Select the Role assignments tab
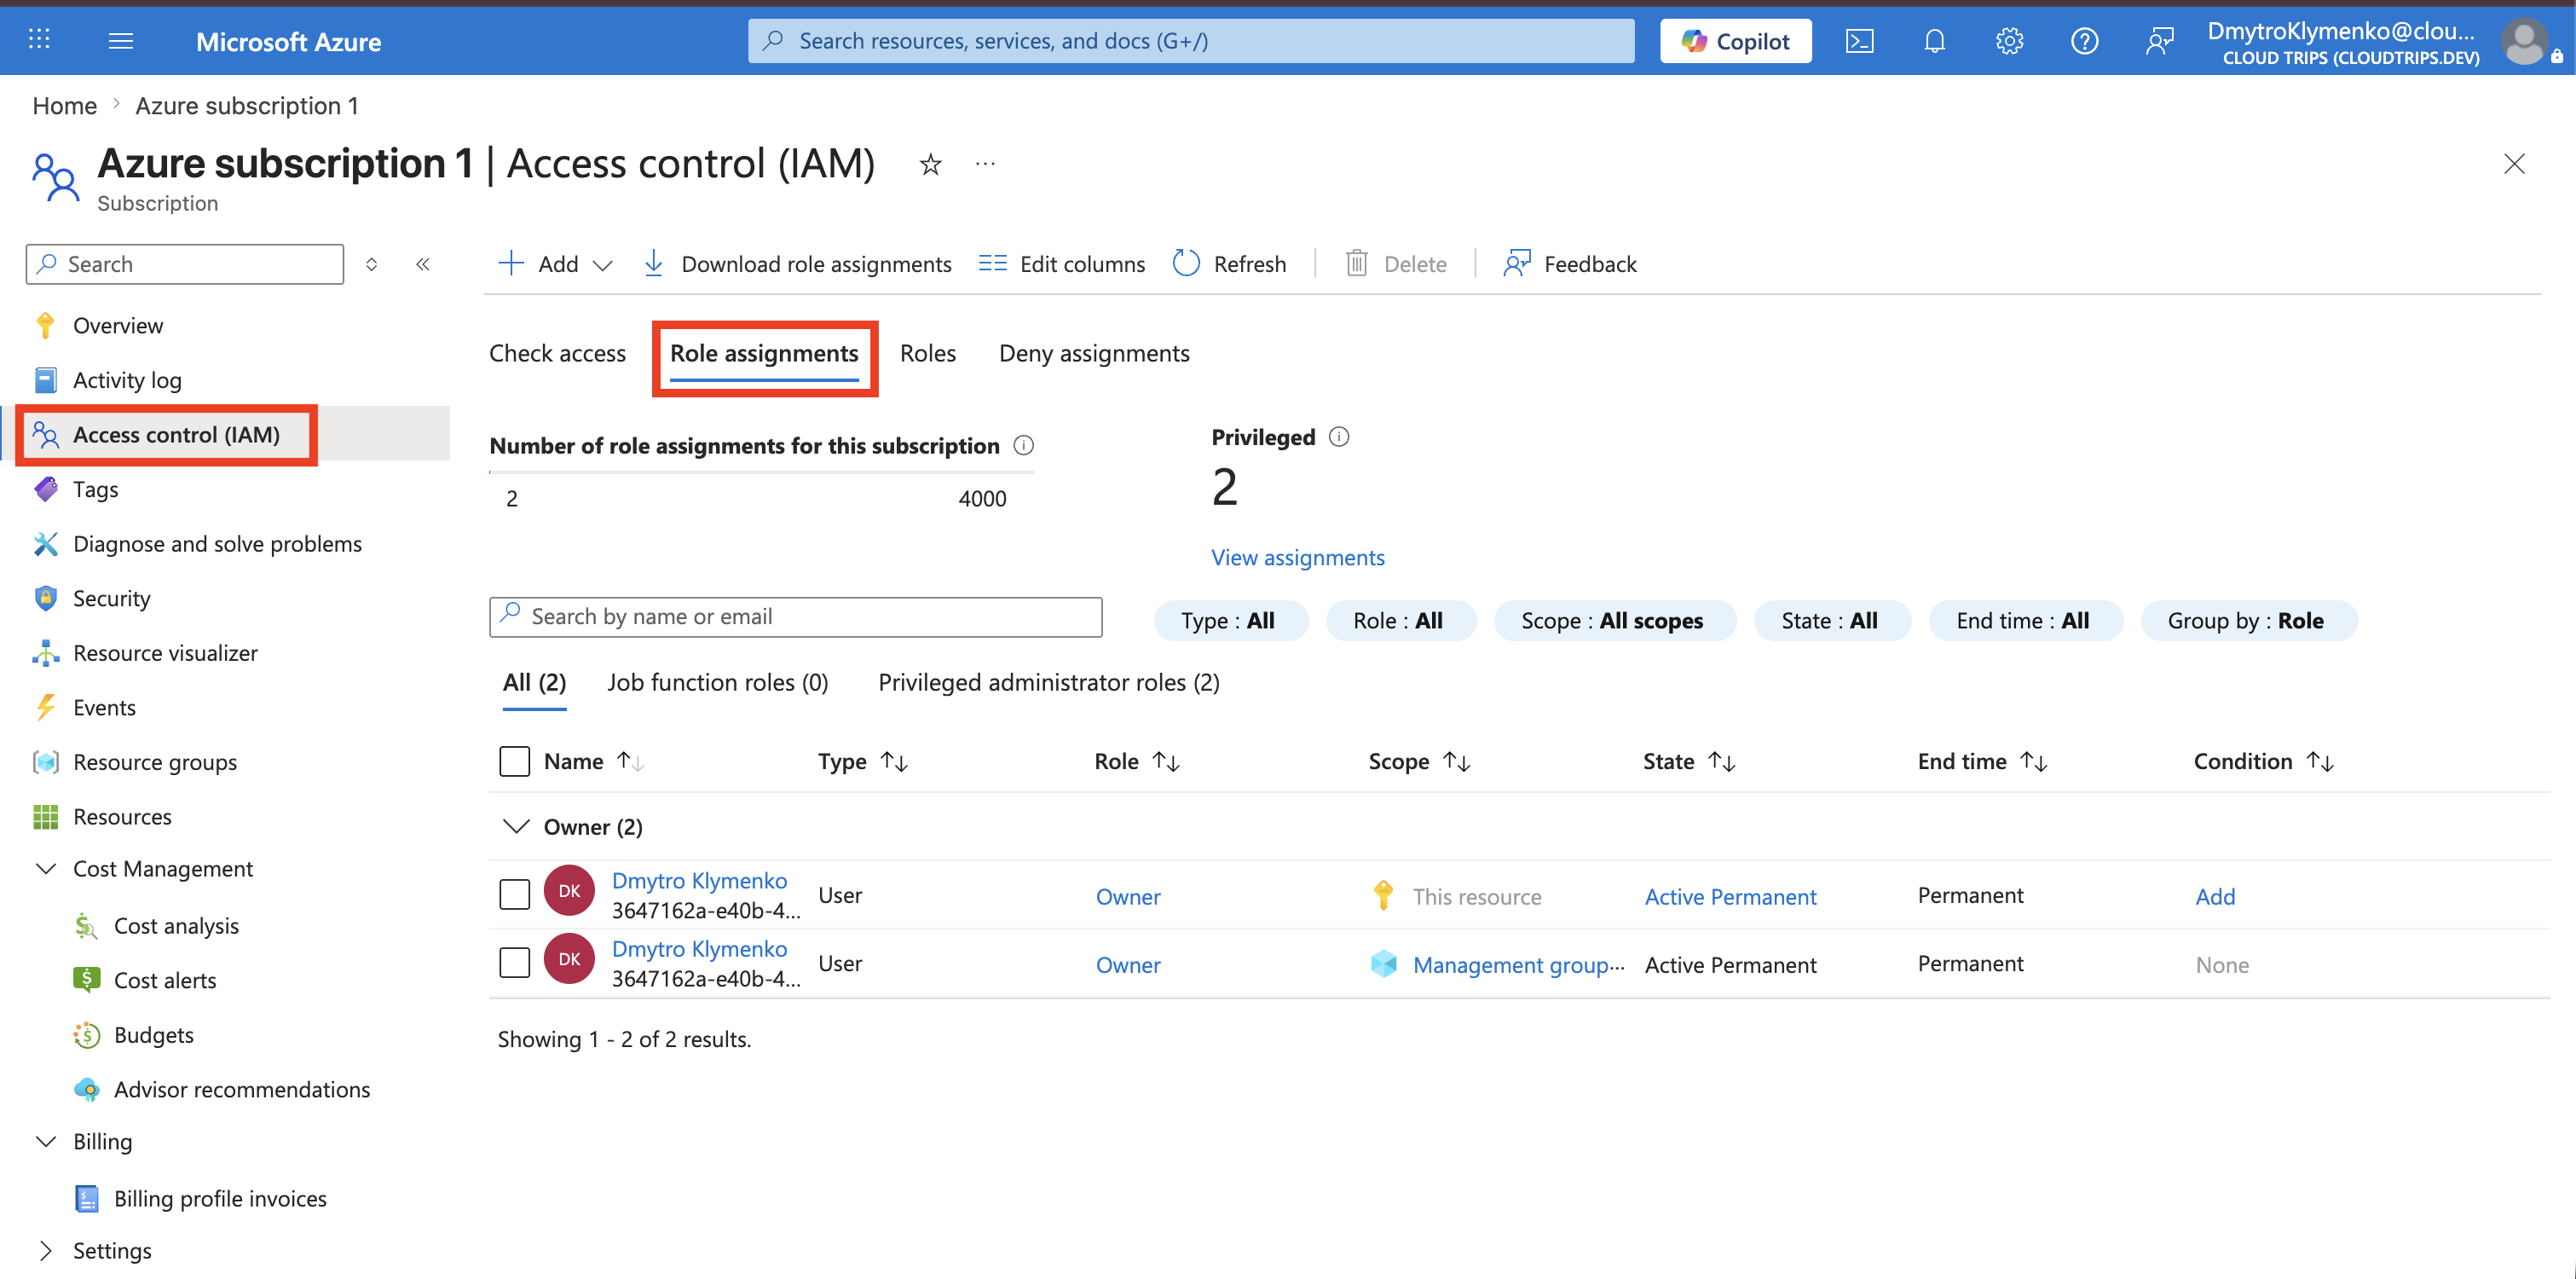The height and width of the screenshot is (1279, 2576). coord(764,353)
